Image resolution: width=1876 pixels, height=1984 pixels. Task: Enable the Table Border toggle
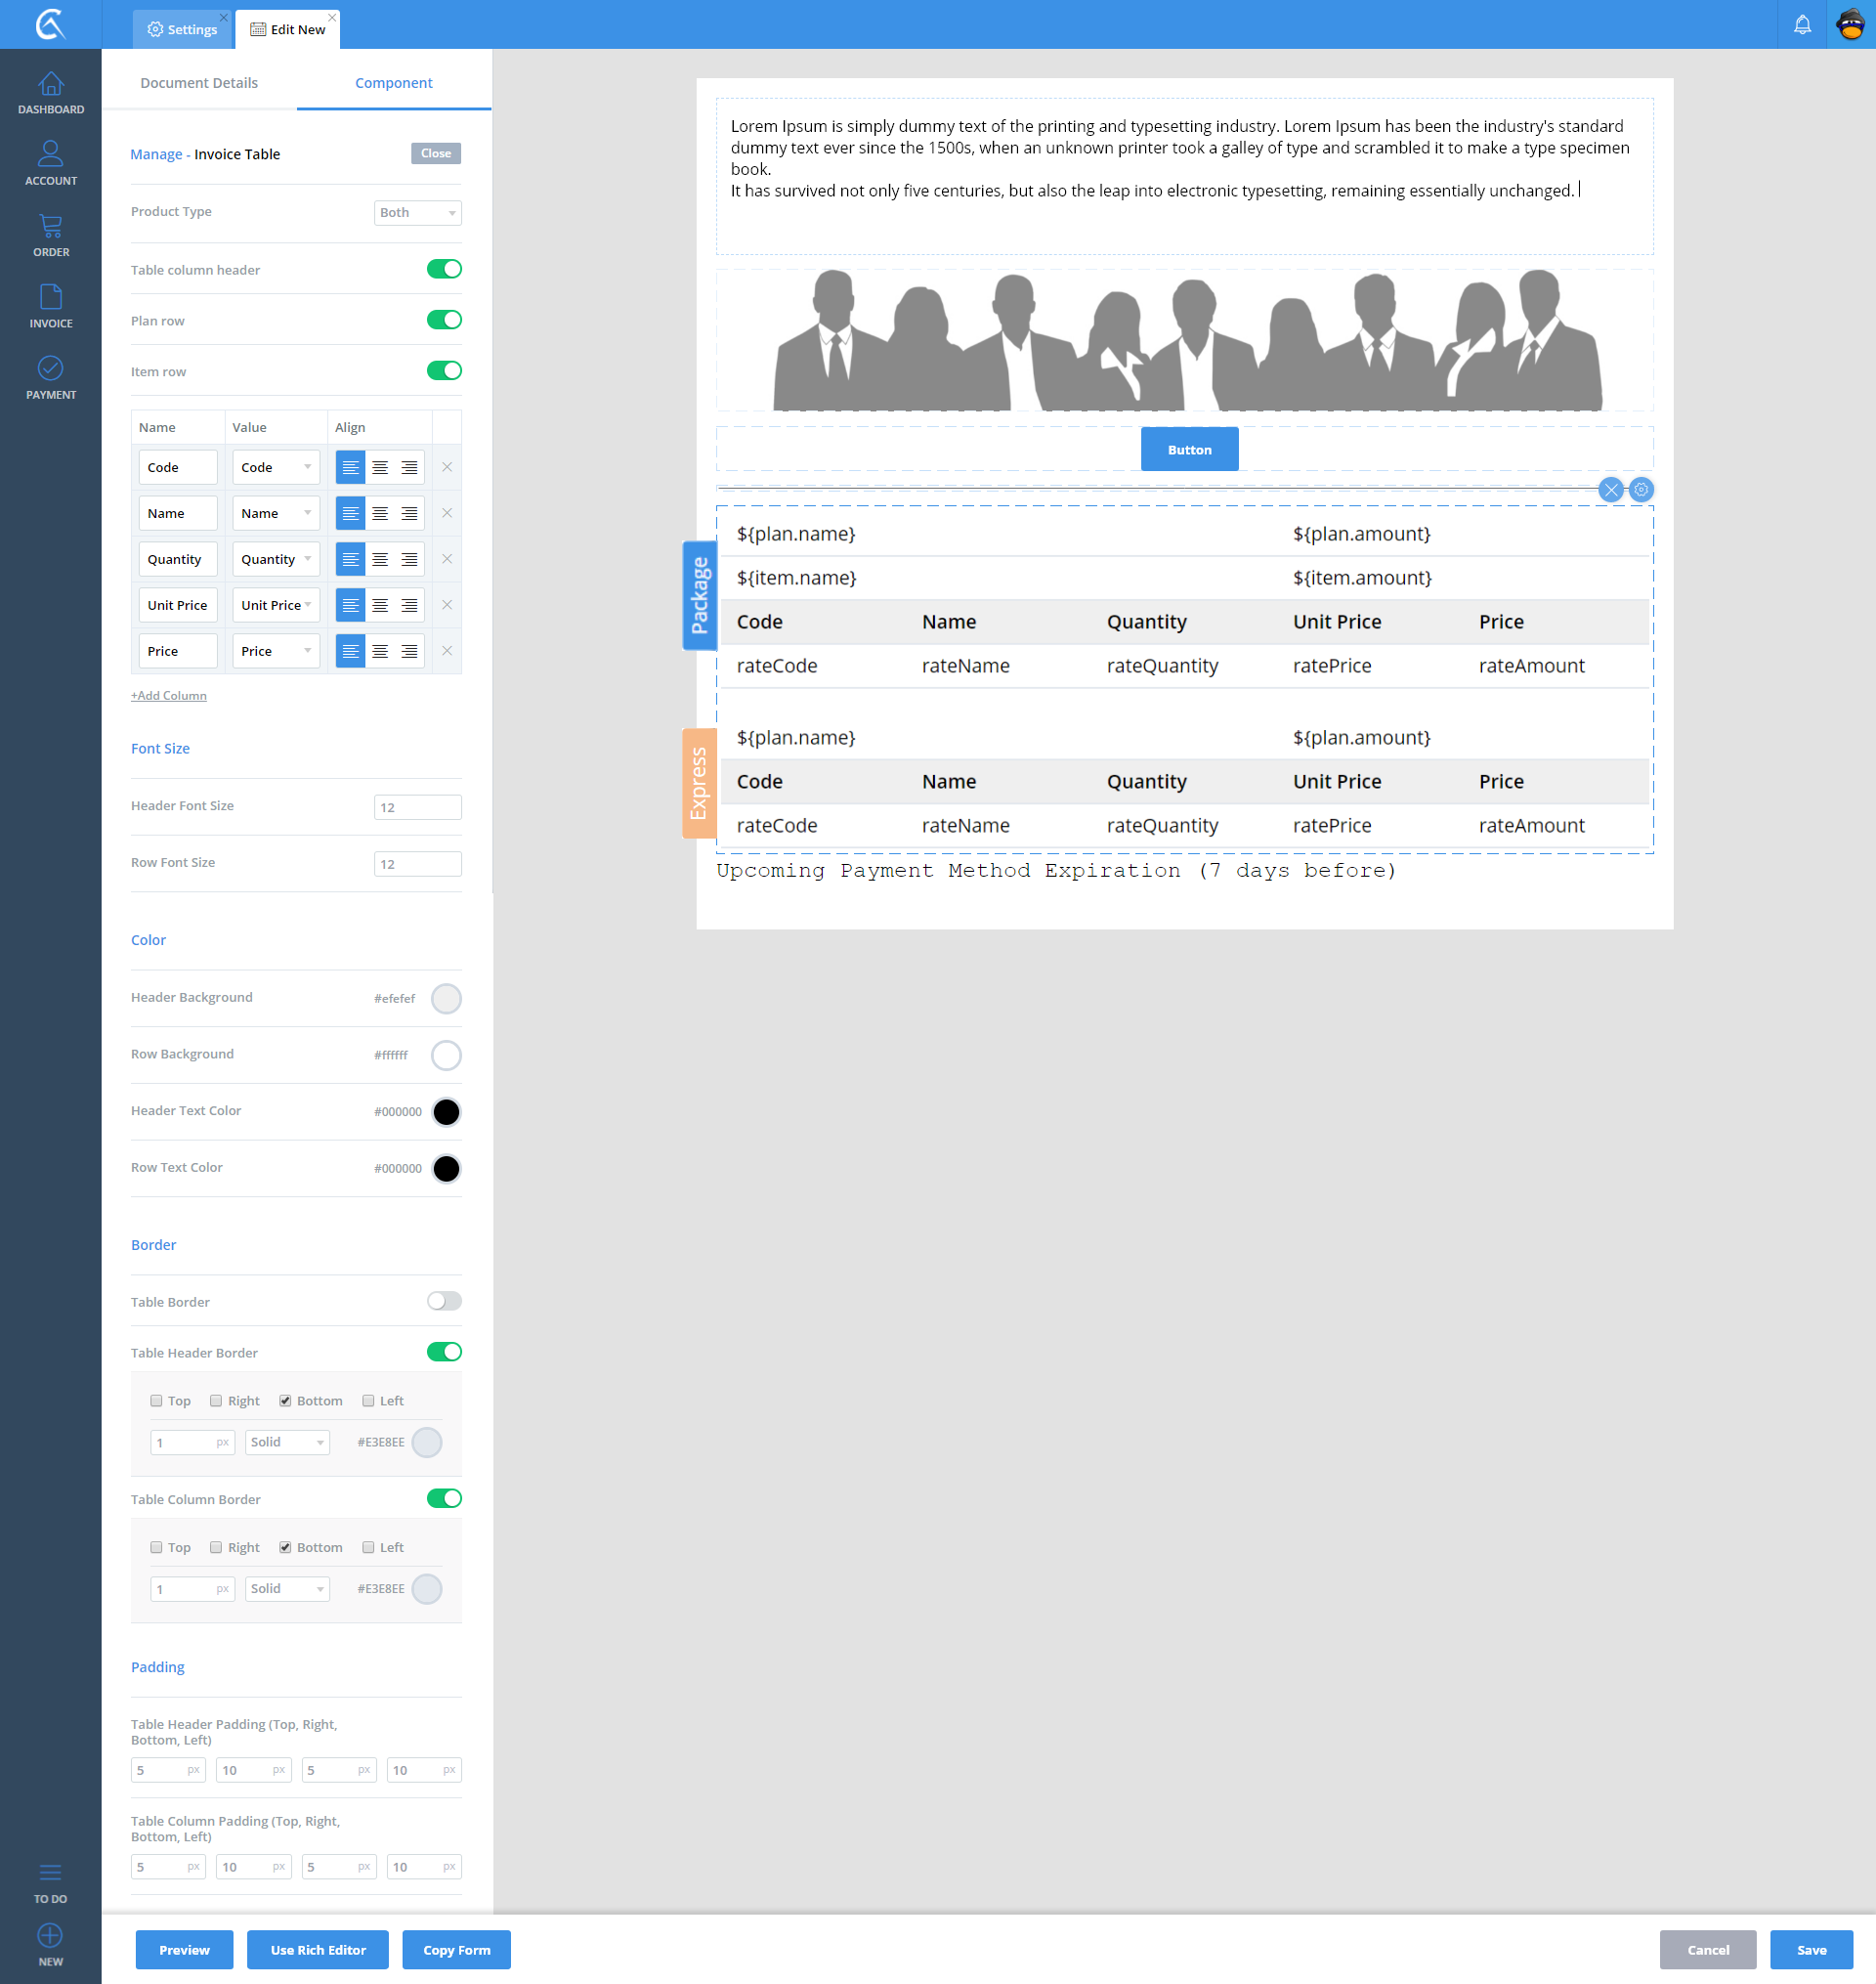pos(444,1301)
